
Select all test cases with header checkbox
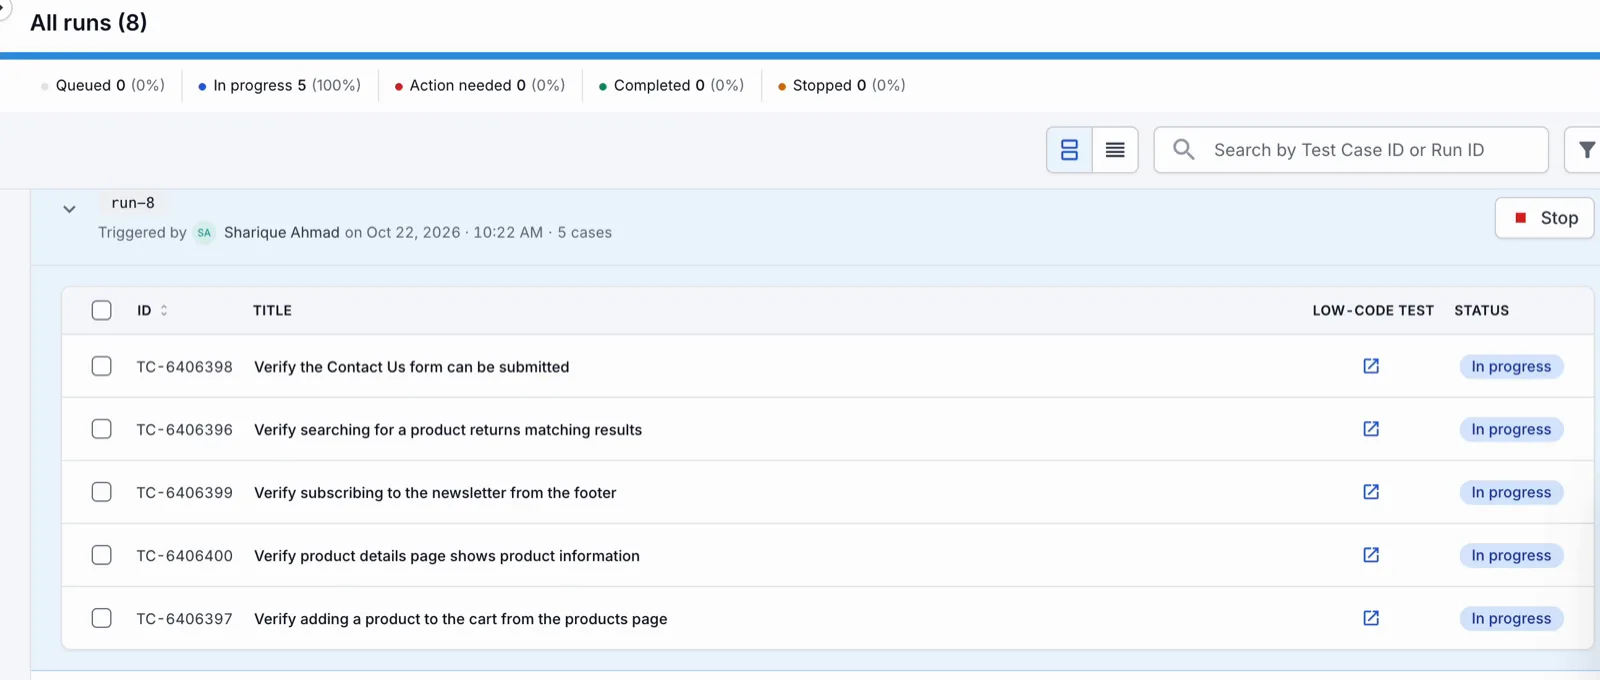tap(101, 310)
